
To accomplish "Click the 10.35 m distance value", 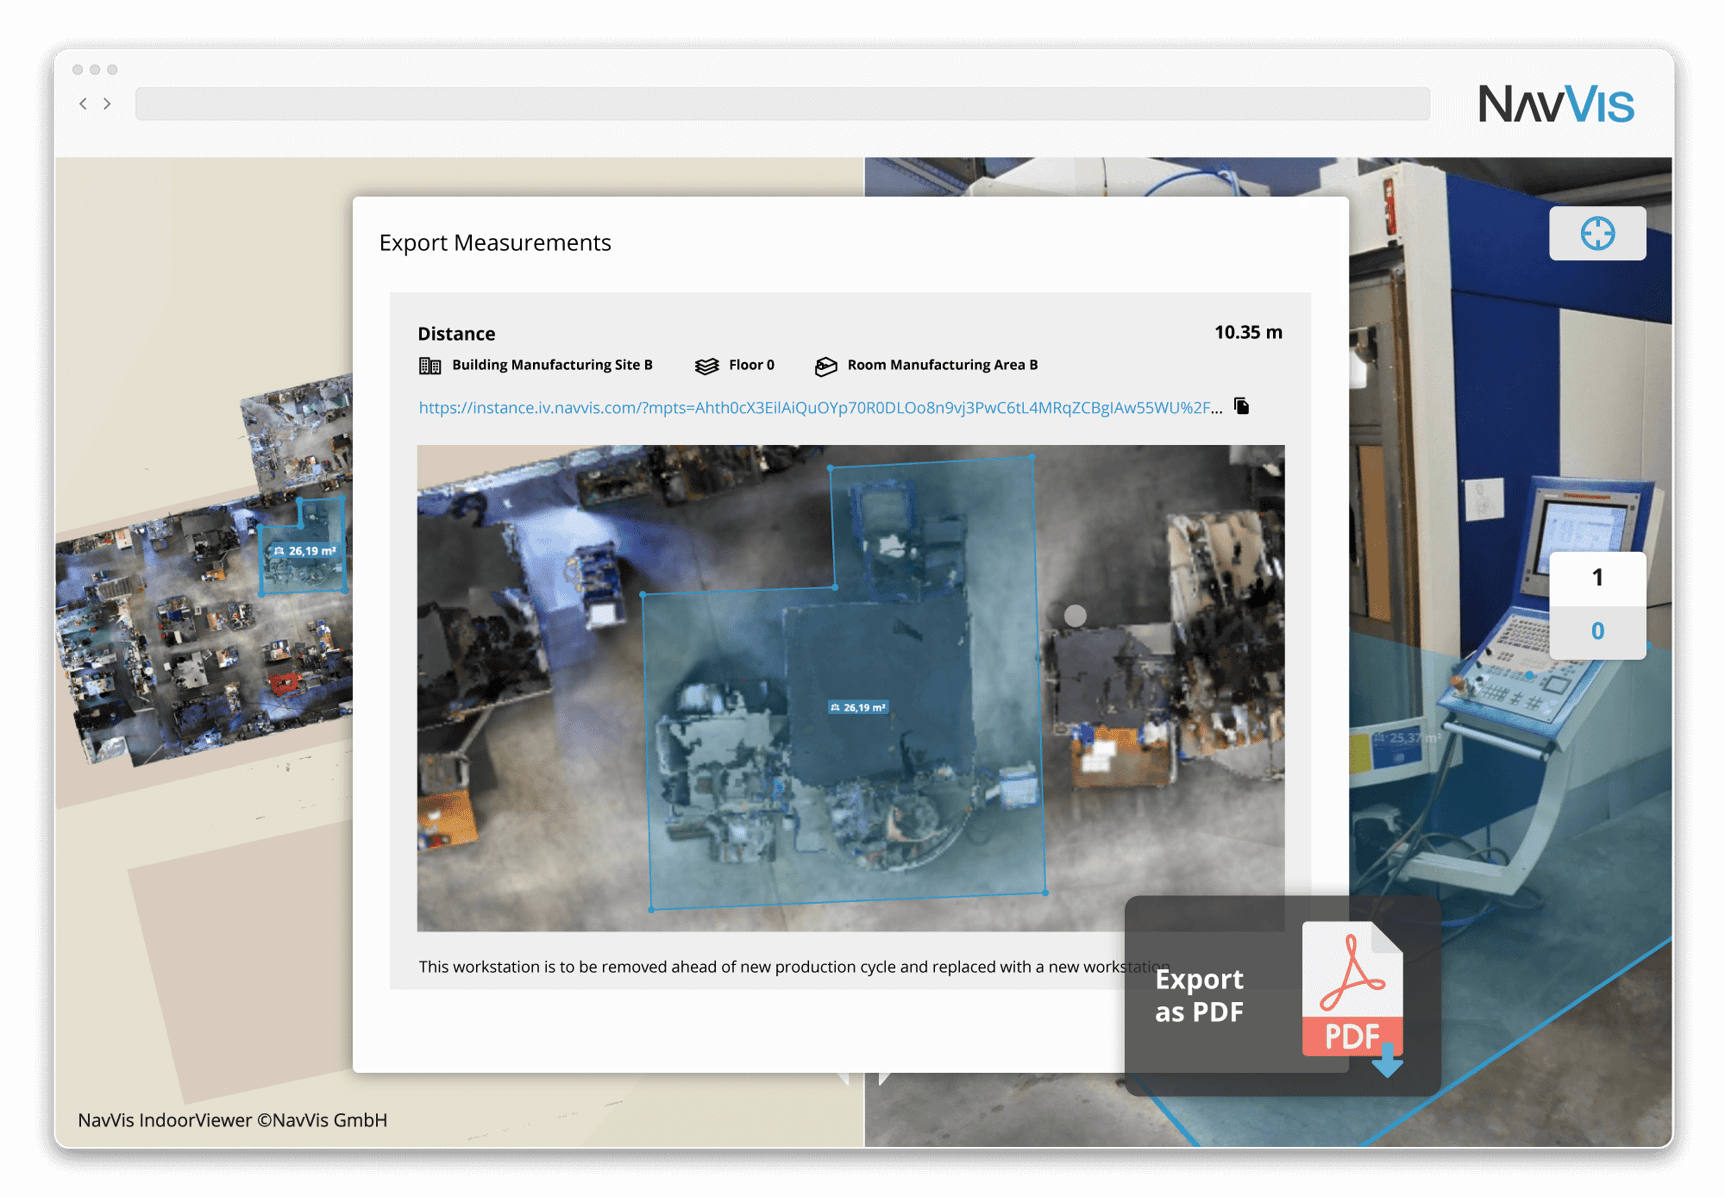I will (x=1247, y=332).
